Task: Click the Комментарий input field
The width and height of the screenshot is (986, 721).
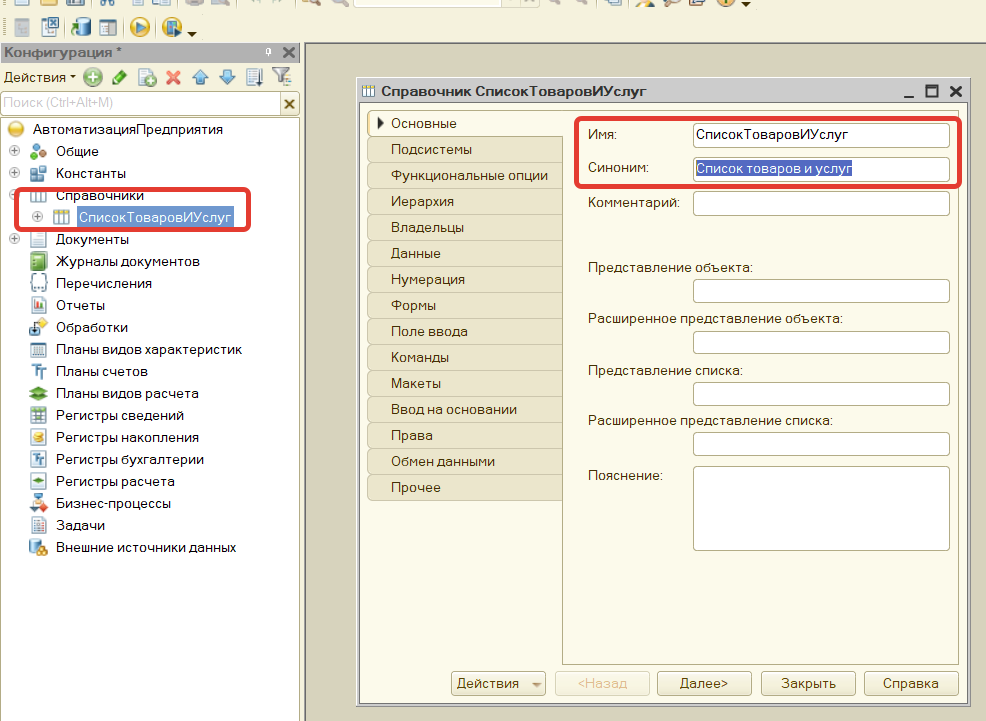Action: click(821, 203)
